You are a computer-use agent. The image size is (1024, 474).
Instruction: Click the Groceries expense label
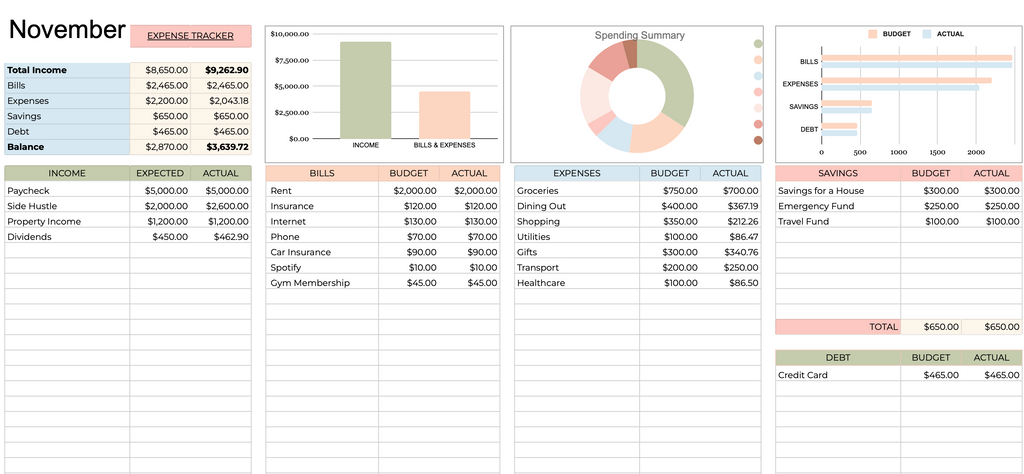(x=537, y=191)
